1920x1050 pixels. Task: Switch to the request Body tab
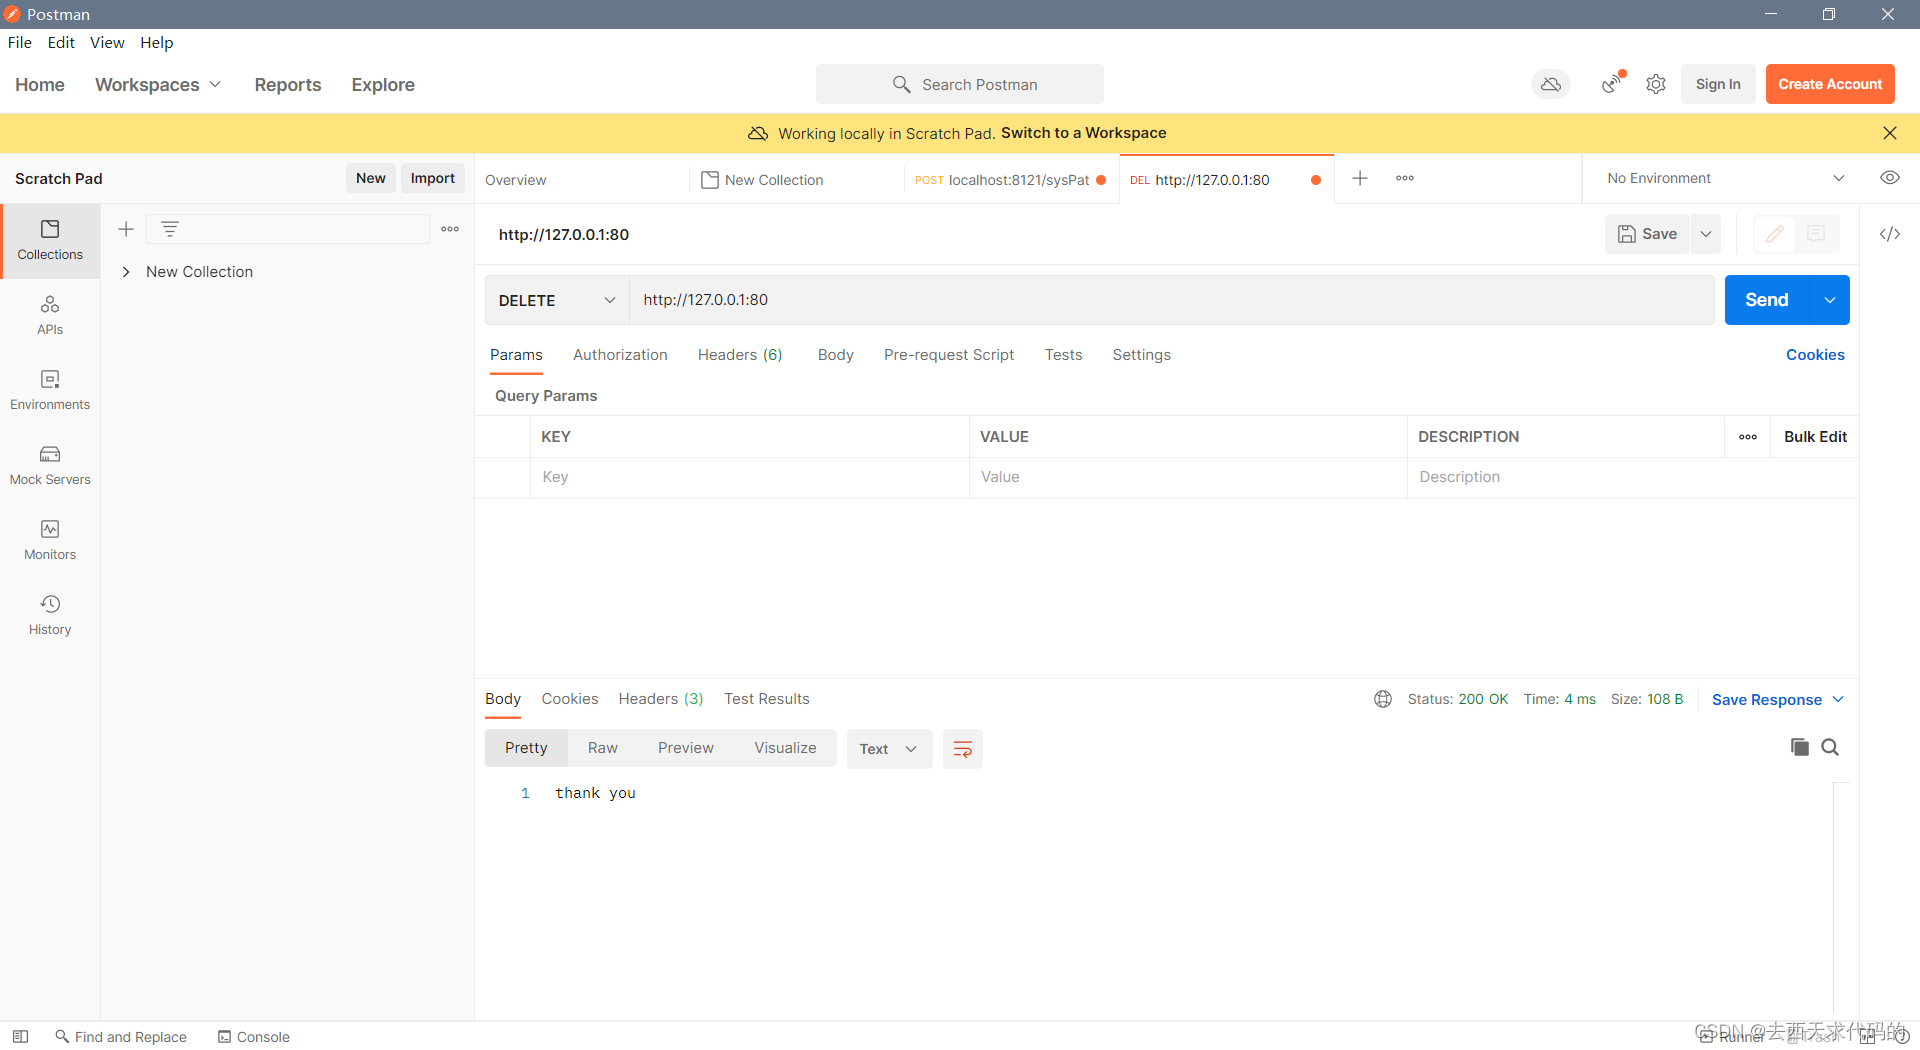[x=836, y=355]
